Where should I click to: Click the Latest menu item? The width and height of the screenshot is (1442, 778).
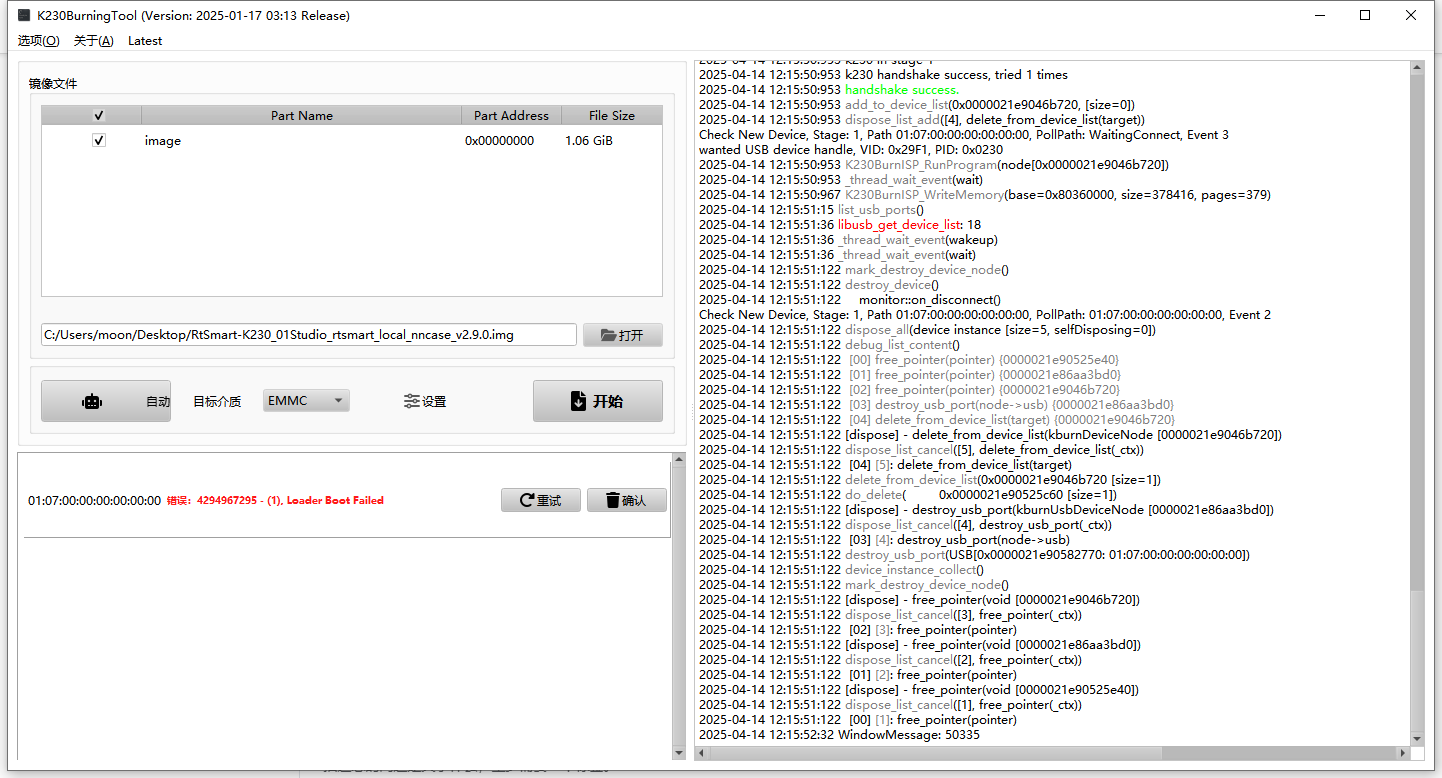(145, 41)
